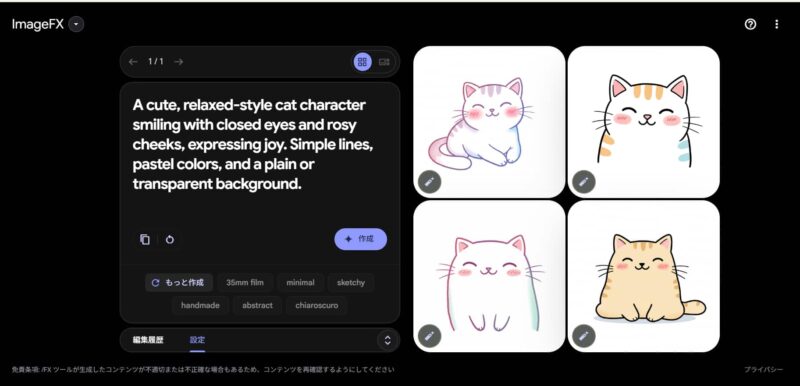Open the orange-striped white cat thumbnail

[x=644, y=122]
